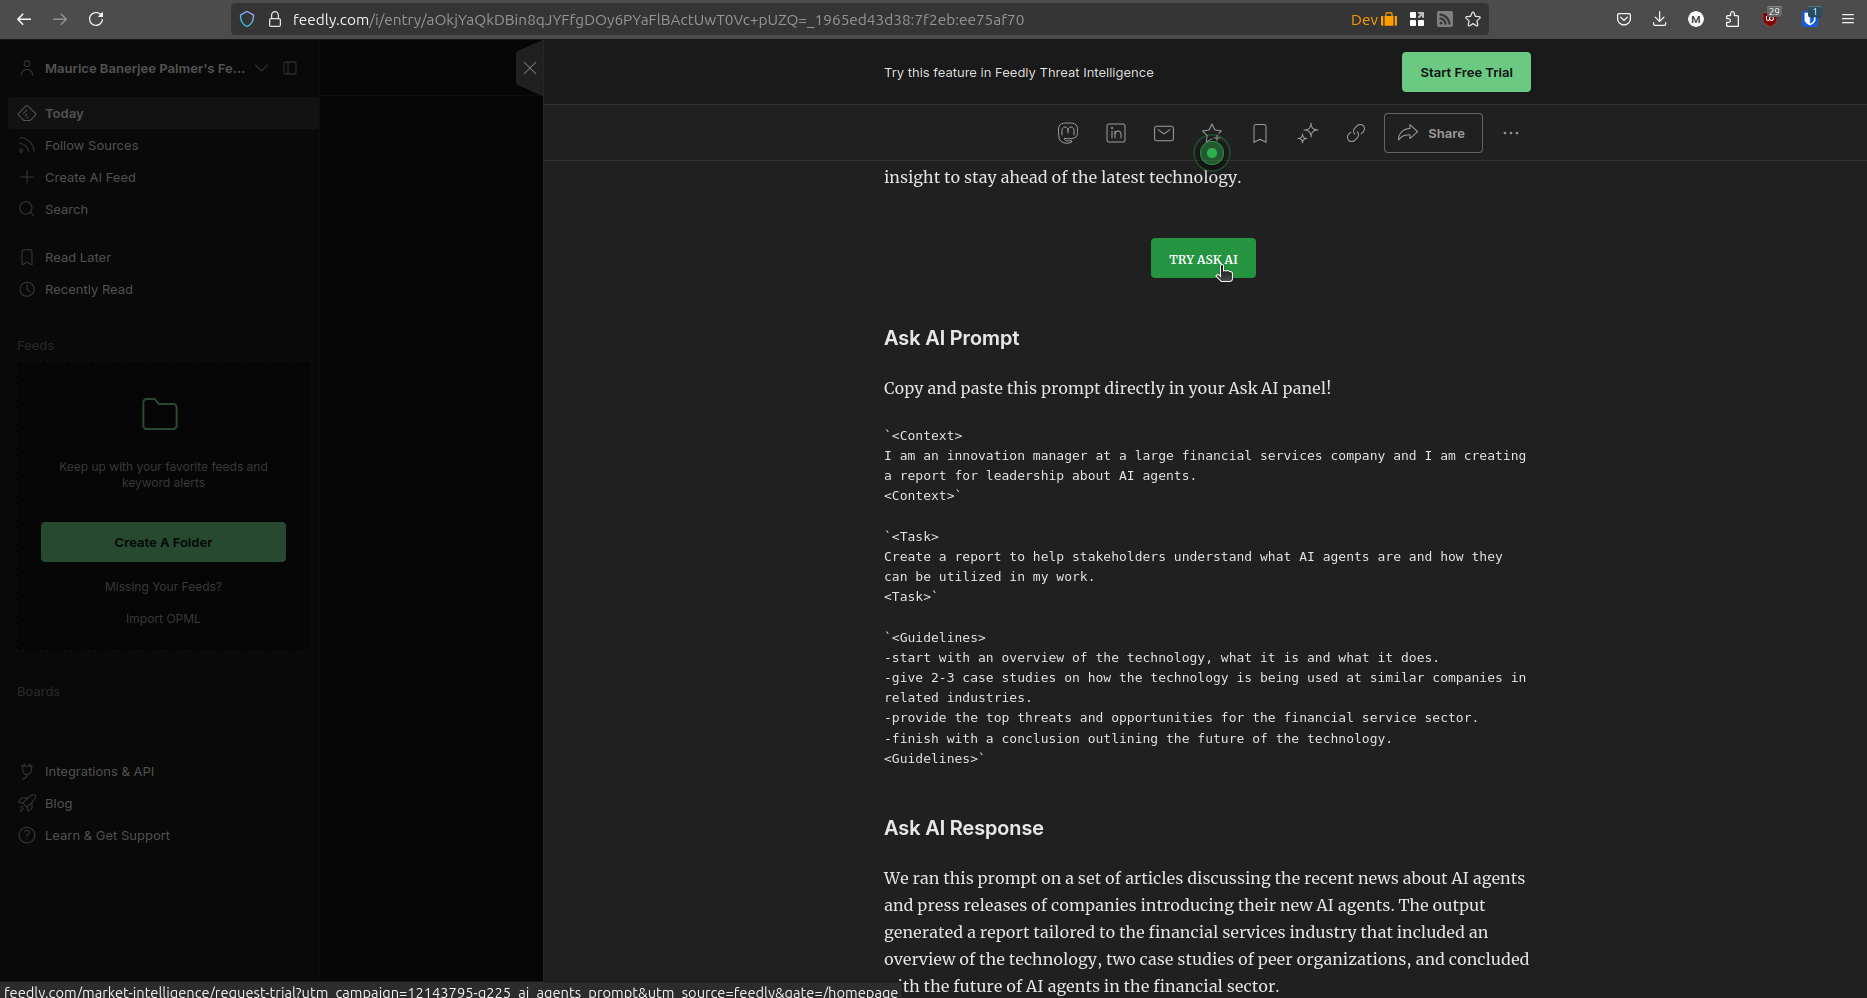The width and height of the screenshot is (1867, 998).
Task: Select Today in the sidebar
Action: pyautogui.click(x=64, y=113)
